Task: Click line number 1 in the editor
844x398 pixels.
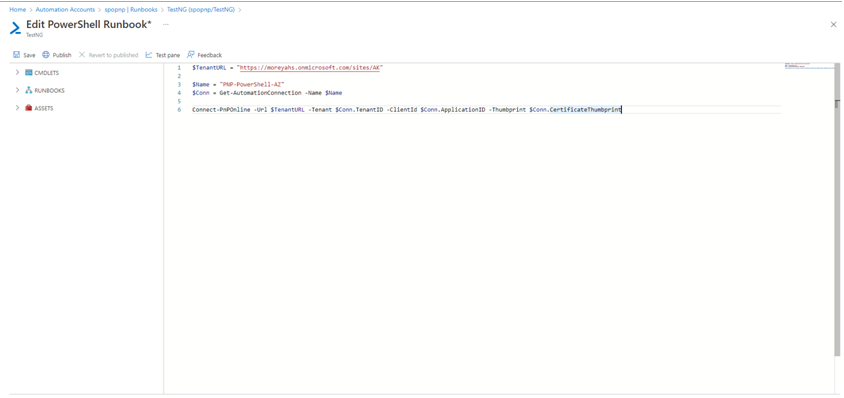Action: 179,68
